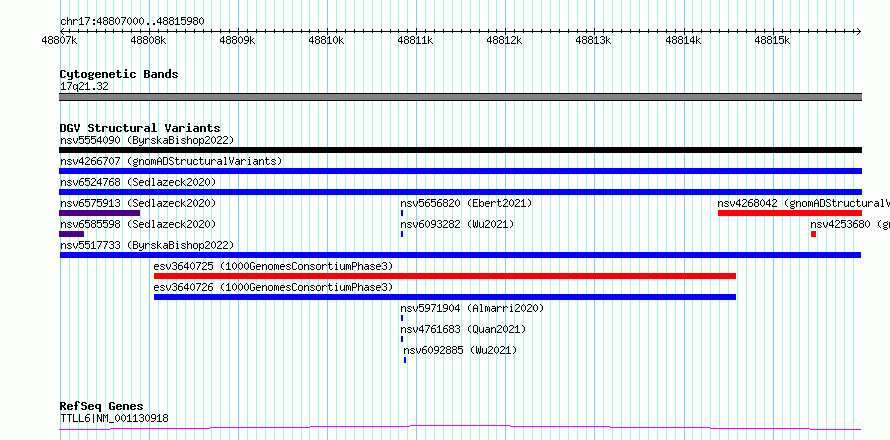Open the nsv6524768 (Sedlazeck2020) label
Image resolution: width=890 pixels, height=440 pixels.
point(138,182)
